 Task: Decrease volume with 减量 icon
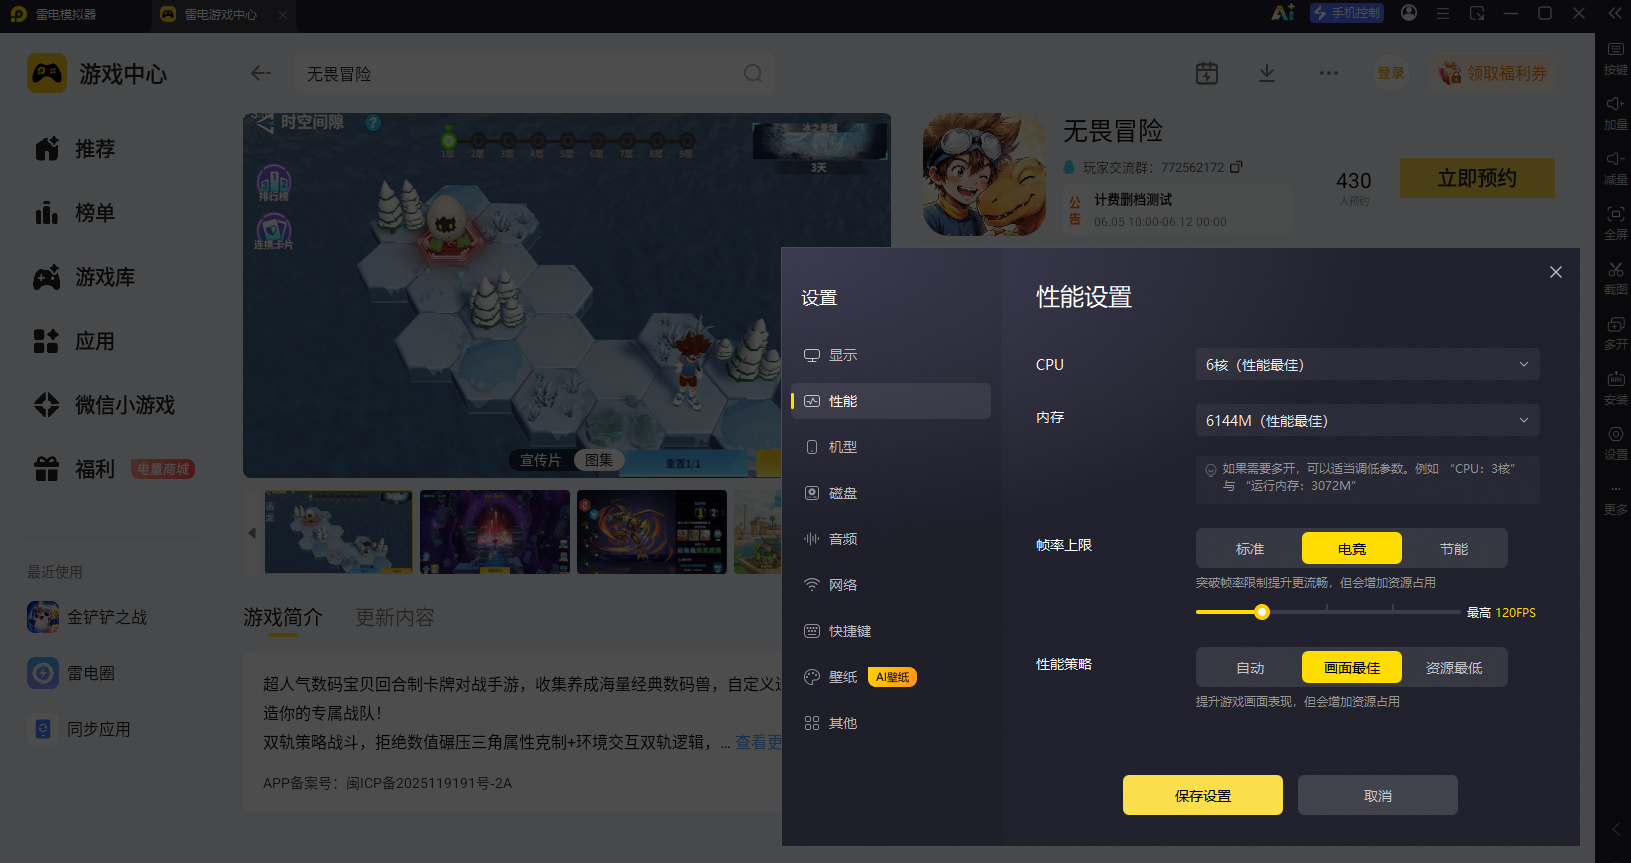tap(1616, 169)
